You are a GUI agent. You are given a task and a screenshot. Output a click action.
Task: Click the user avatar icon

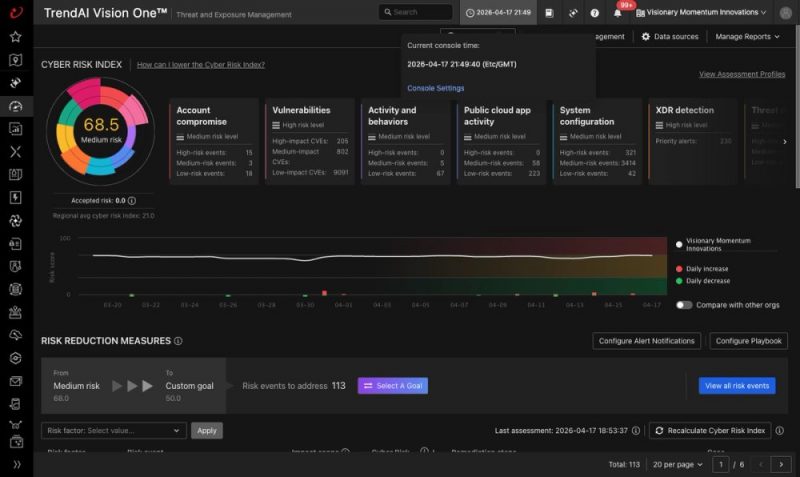786,13
